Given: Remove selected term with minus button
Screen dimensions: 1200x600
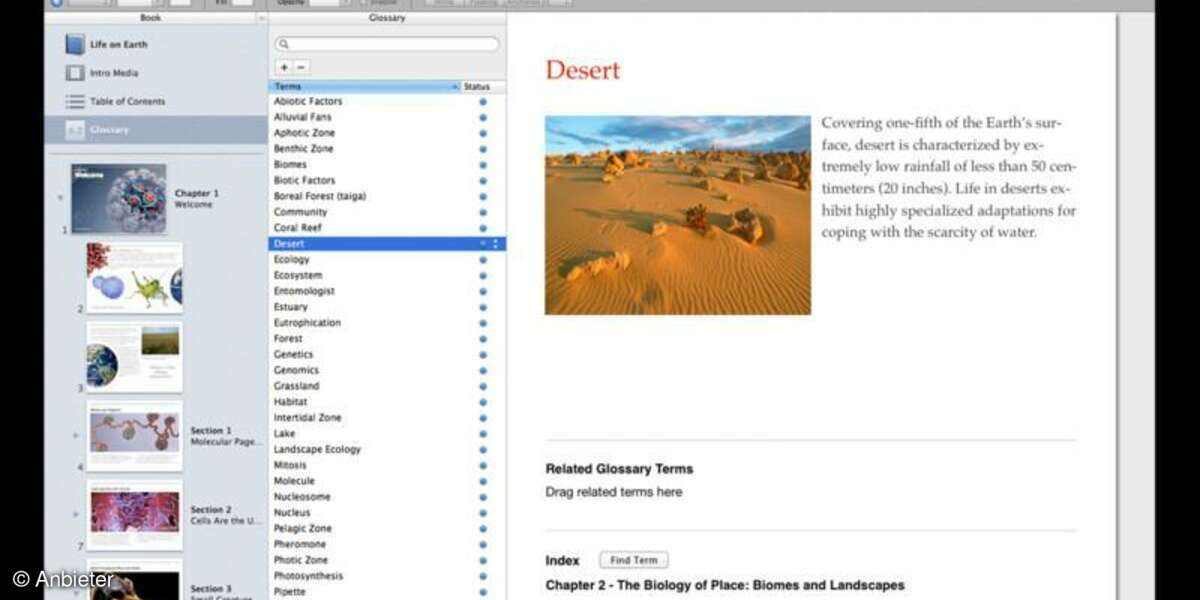Looking at the screenshot, I should pyautogui.click(x=302, y=67).
